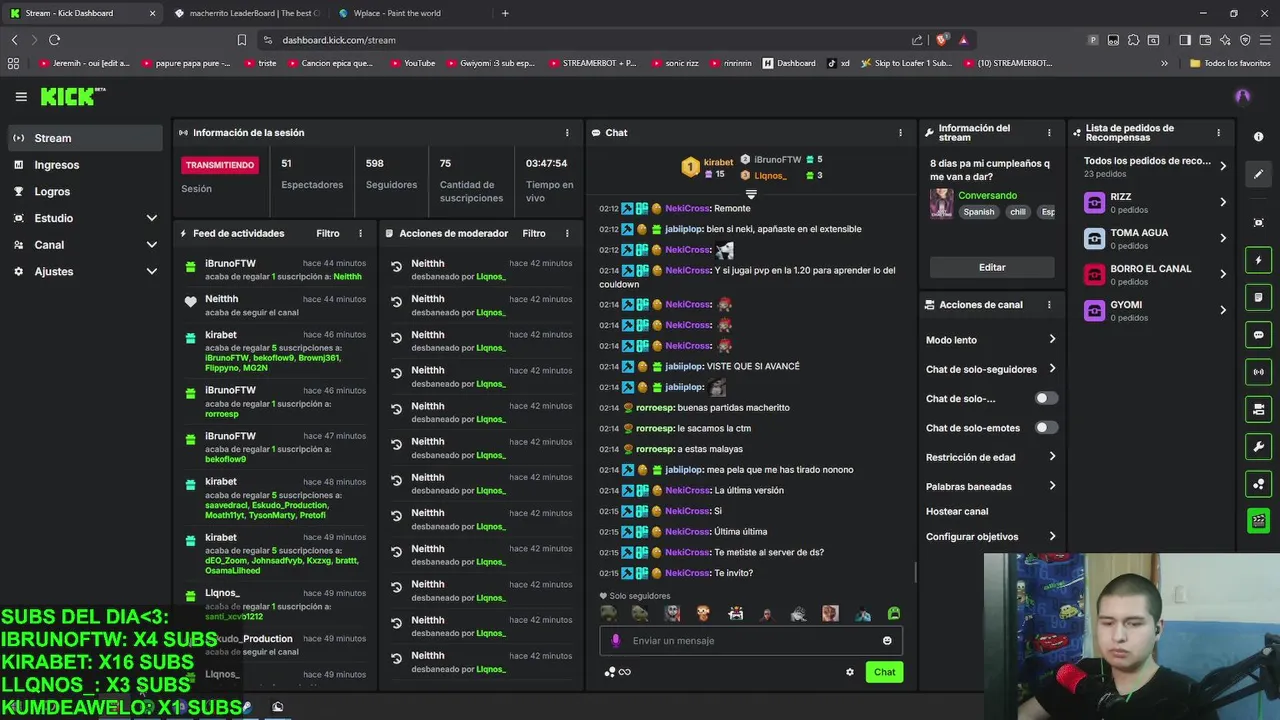
Task: Select Ingresos in left sidebar
Action: click(85, 165)
